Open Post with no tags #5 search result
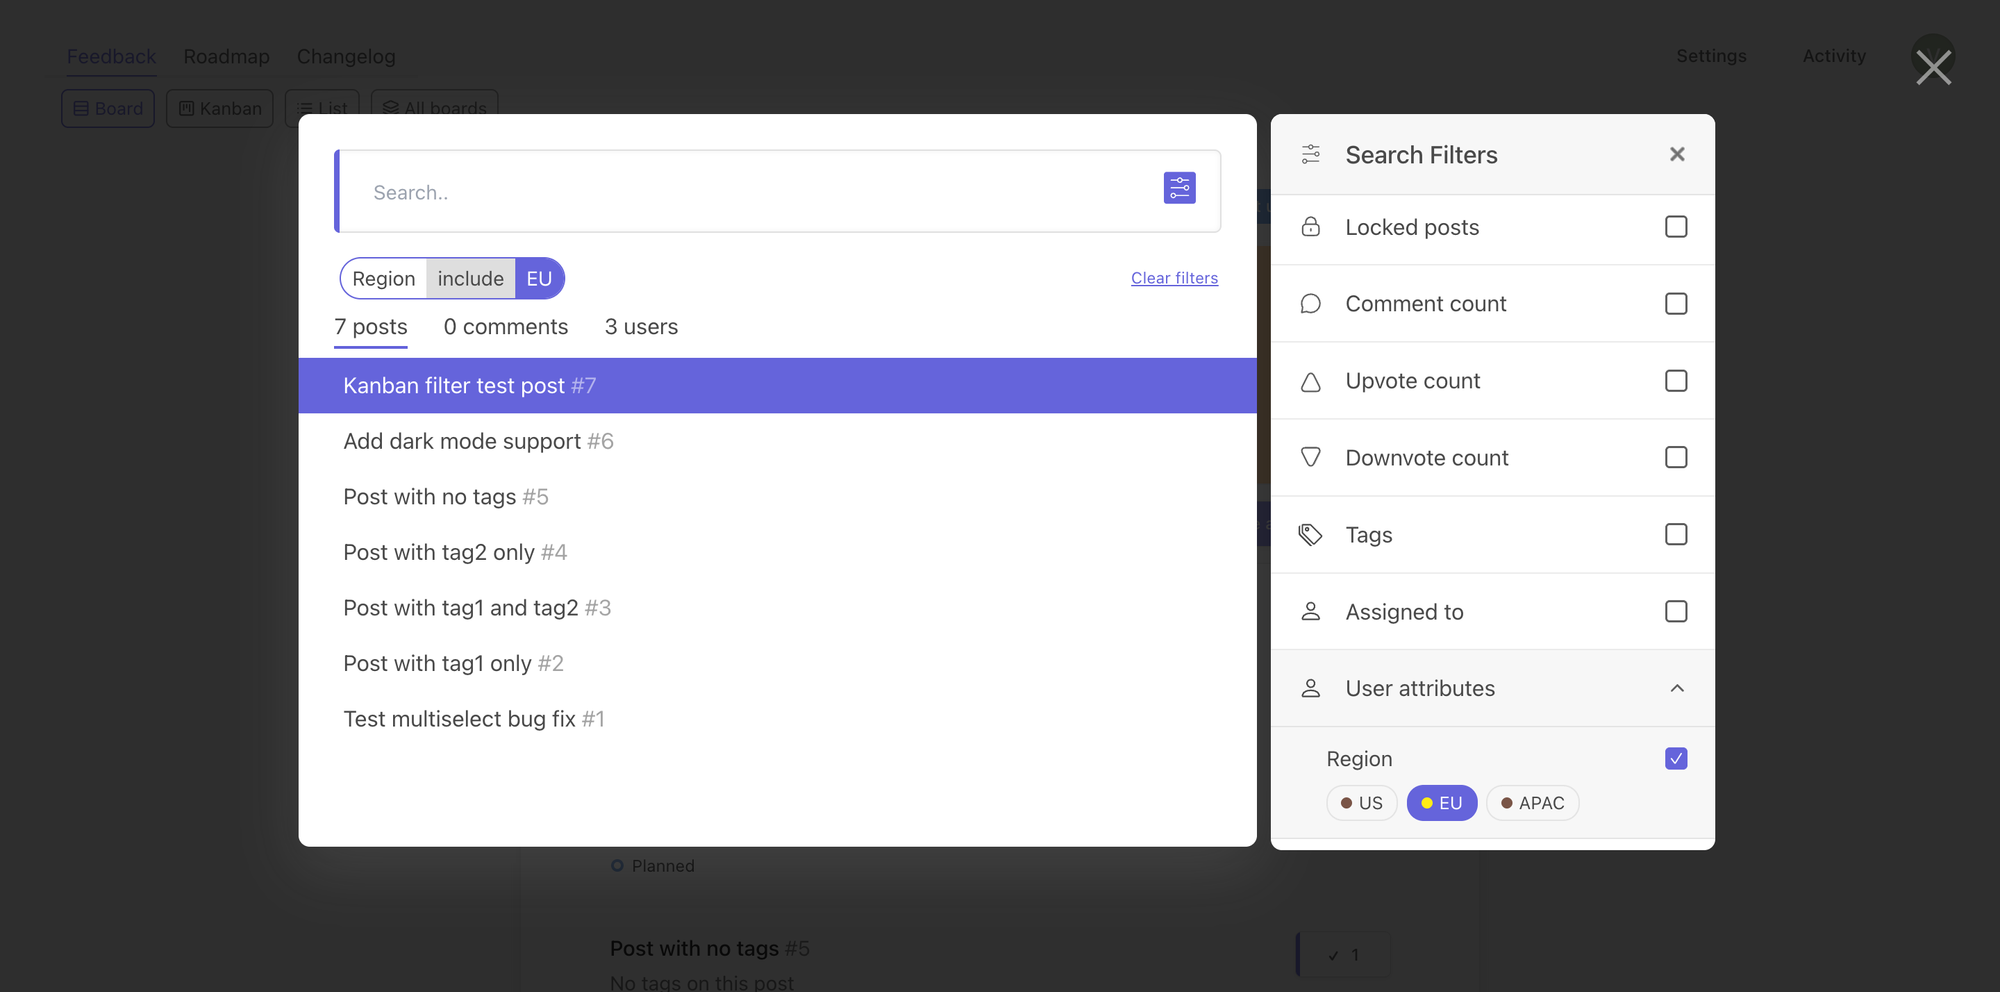 [777, 497]
